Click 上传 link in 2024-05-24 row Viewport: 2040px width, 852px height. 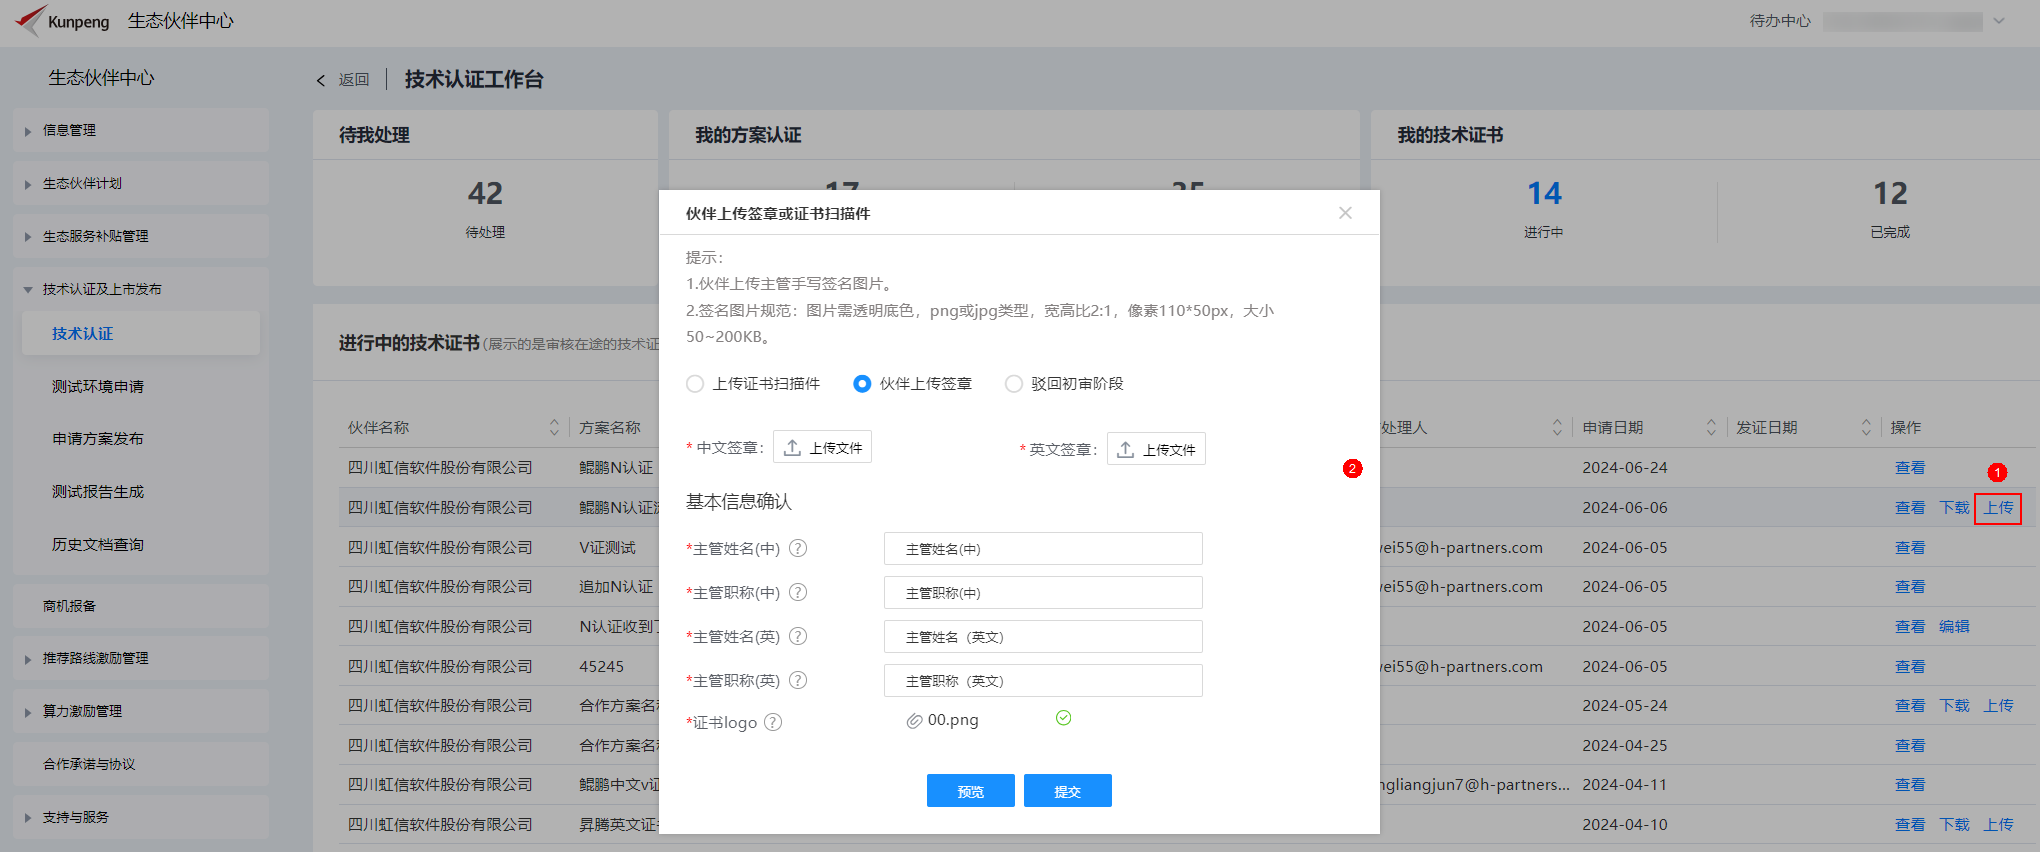(1998, 706)
